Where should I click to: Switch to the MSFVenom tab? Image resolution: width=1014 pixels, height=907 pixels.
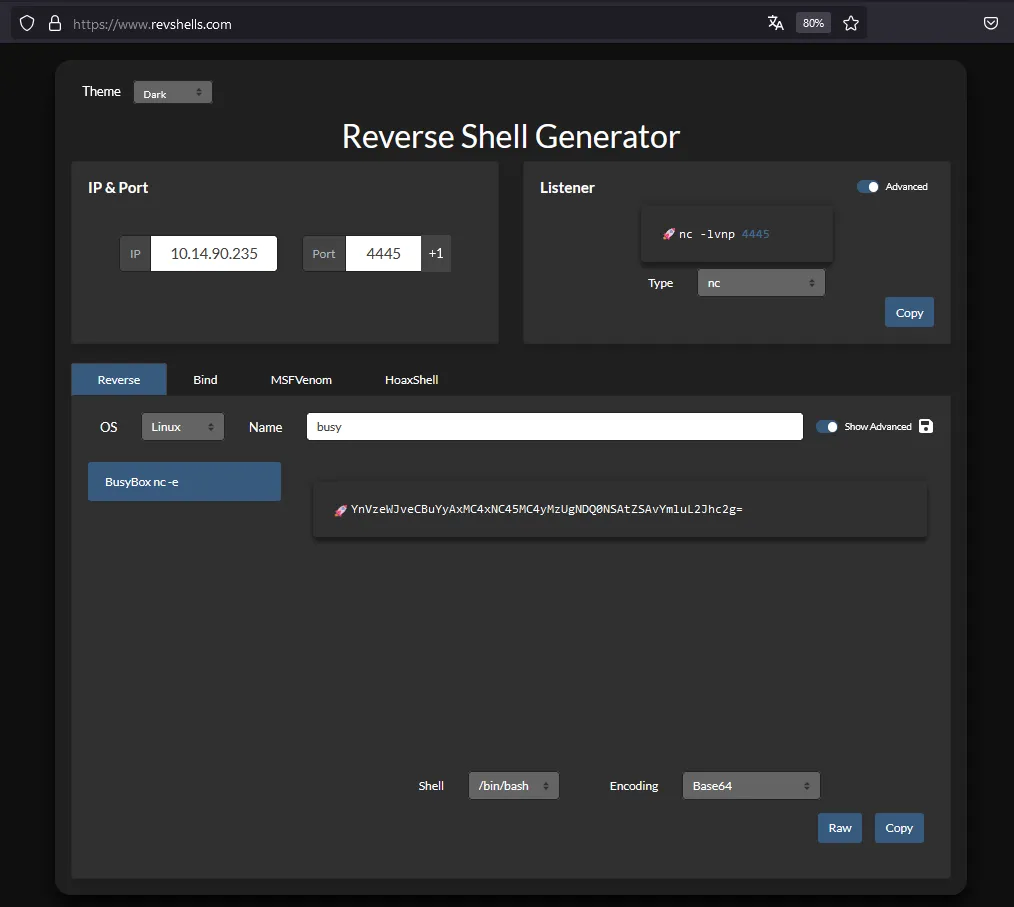point(301,379)
